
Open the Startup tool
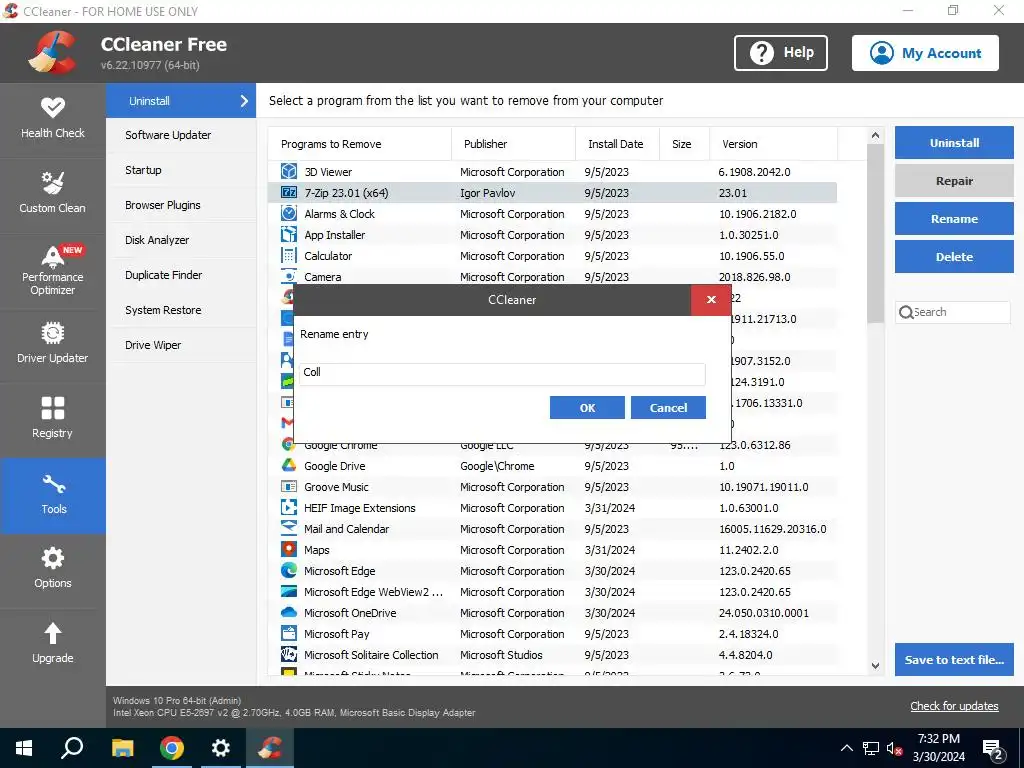181,170
